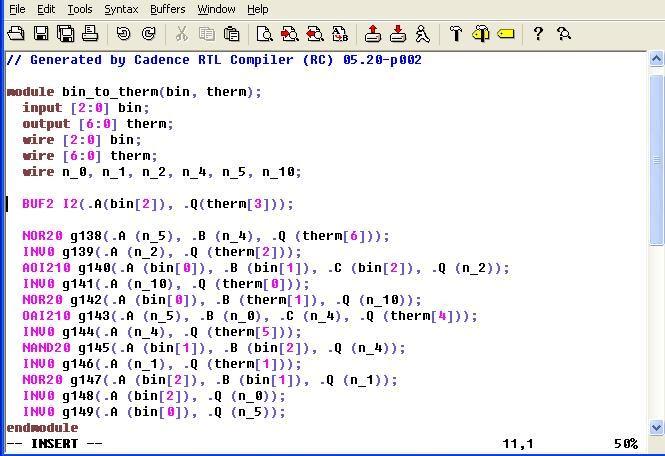Image resolution: width=665 pixels, height=456 pixels.
Task: Click the Build tags icon
Action: [481, 34]
